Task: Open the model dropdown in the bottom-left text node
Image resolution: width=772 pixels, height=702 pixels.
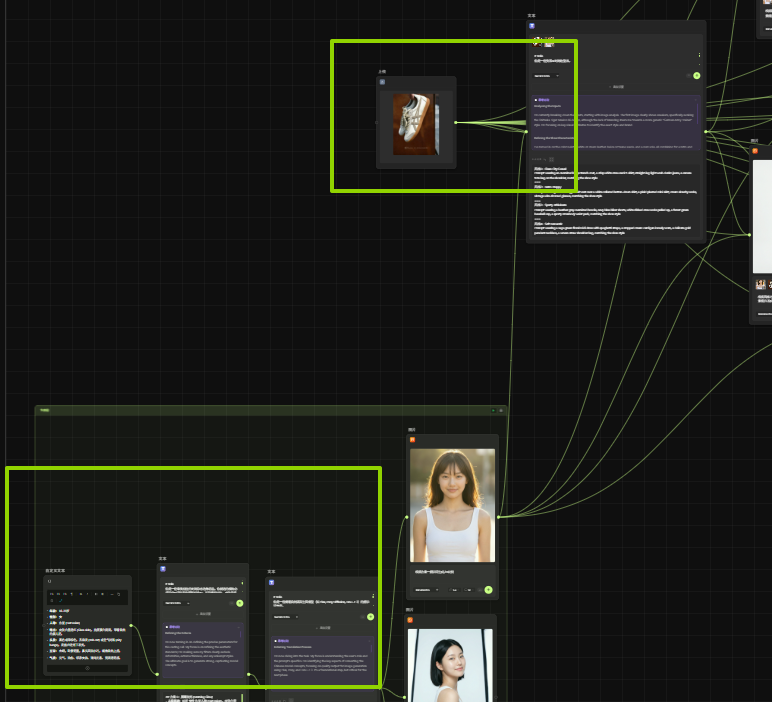Action: [x=177, y=603]
